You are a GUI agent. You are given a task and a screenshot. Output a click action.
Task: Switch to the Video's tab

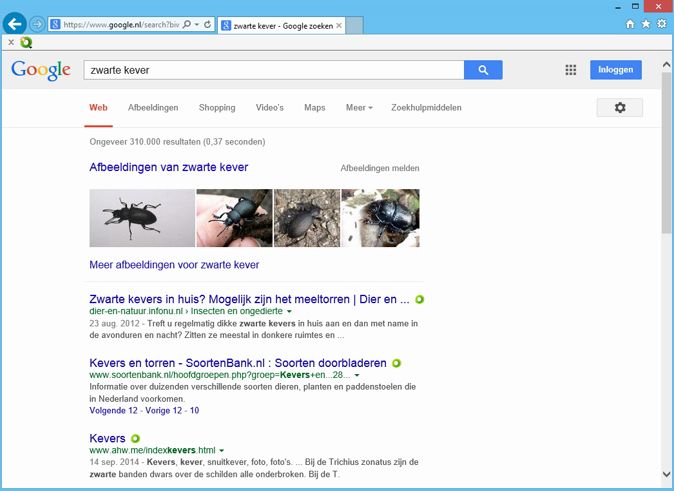[x=270, y=107]
